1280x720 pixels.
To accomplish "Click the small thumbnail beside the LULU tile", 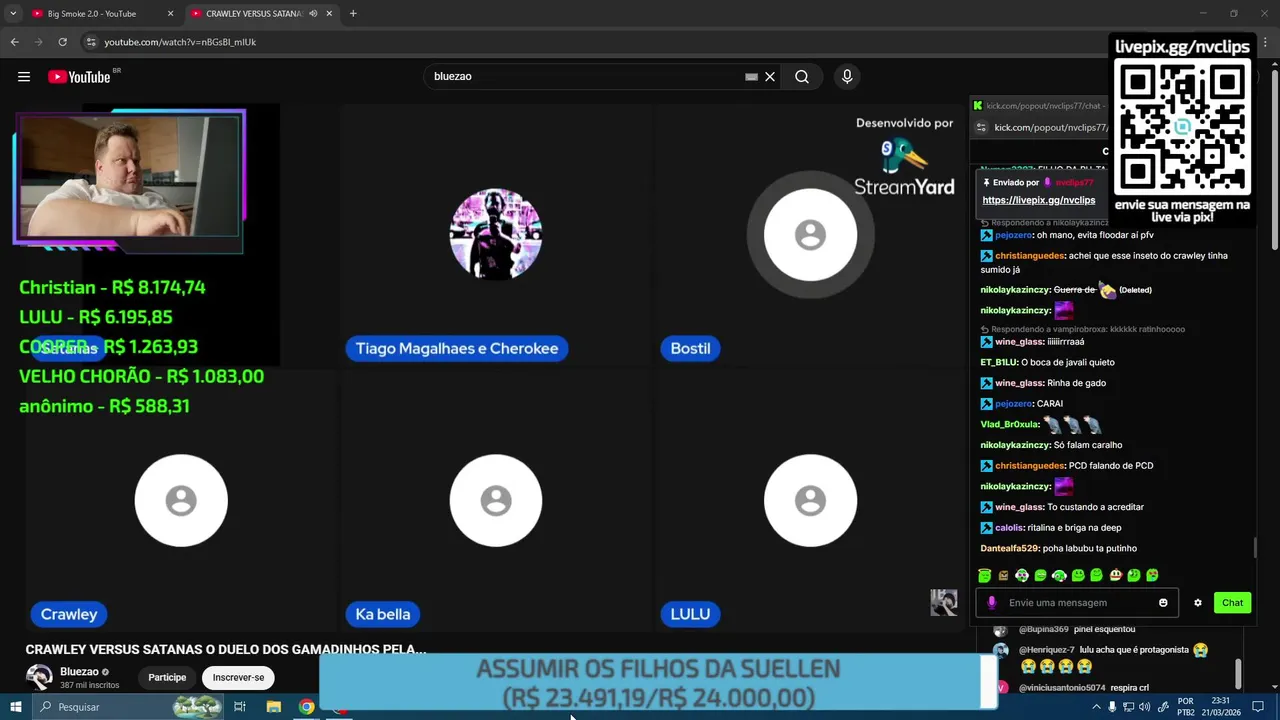I will point(943,602).
